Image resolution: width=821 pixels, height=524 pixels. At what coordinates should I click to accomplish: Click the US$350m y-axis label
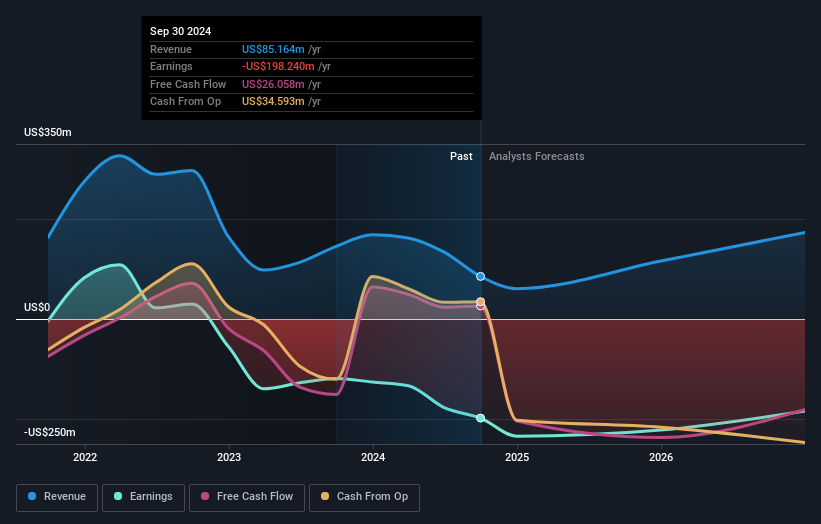pyautogui.click(x=48, y=132)
